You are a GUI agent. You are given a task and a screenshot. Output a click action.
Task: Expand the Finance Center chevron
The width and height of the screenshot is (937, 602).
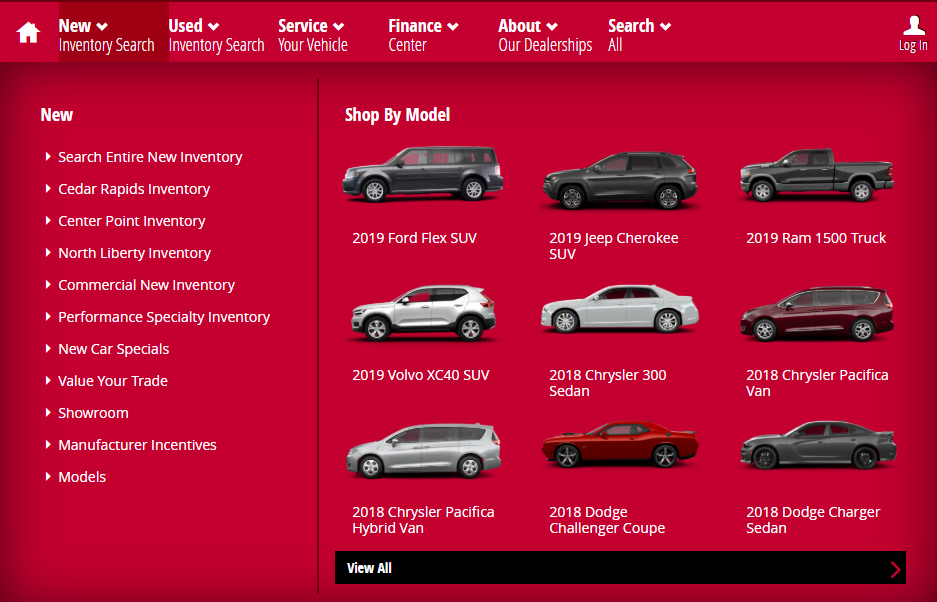click(x=454, y=25)
